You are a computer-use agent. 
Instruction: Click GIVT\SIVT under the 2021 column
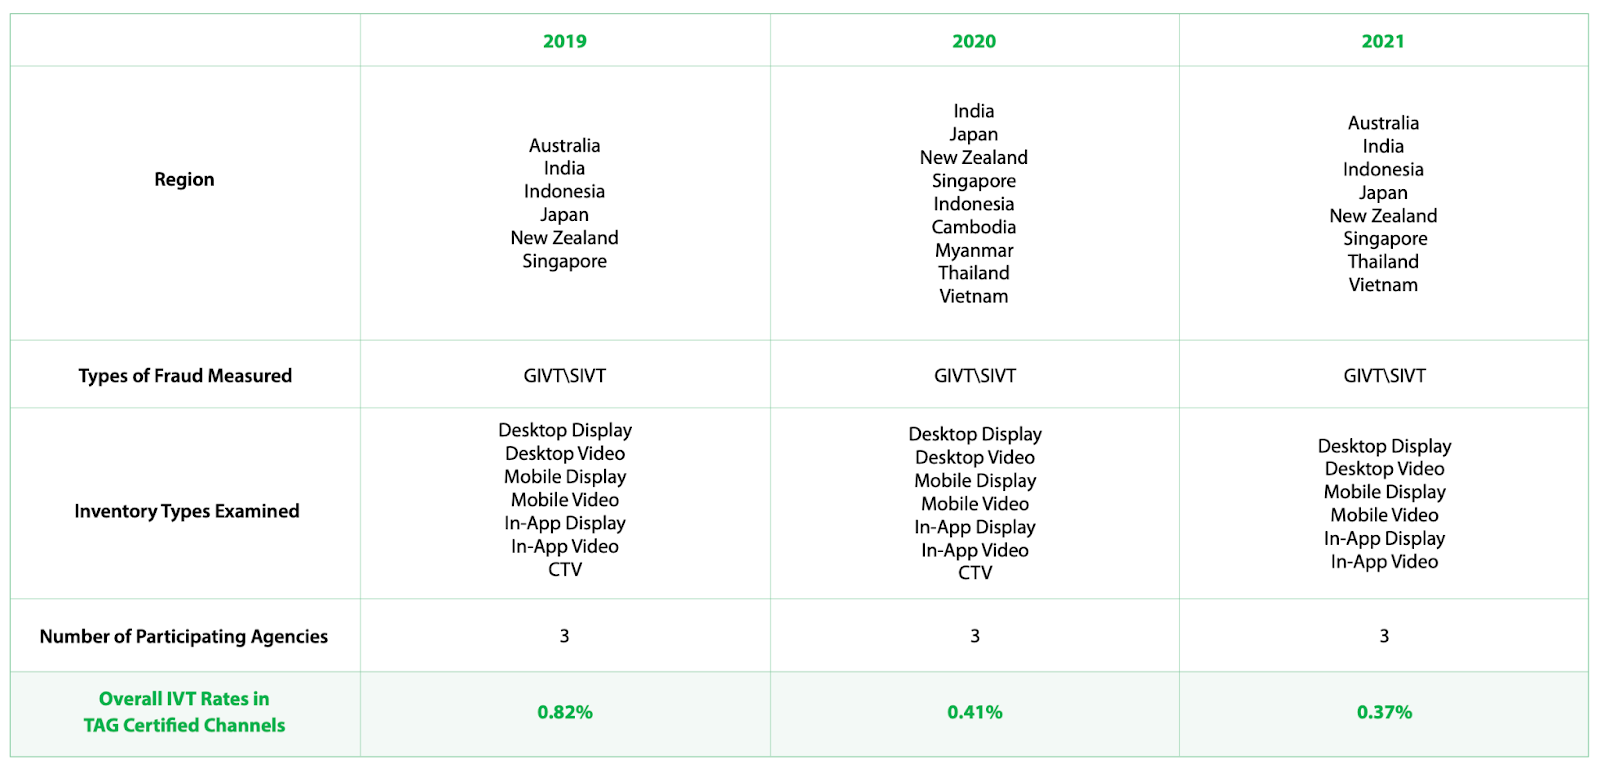point(1384,376)
